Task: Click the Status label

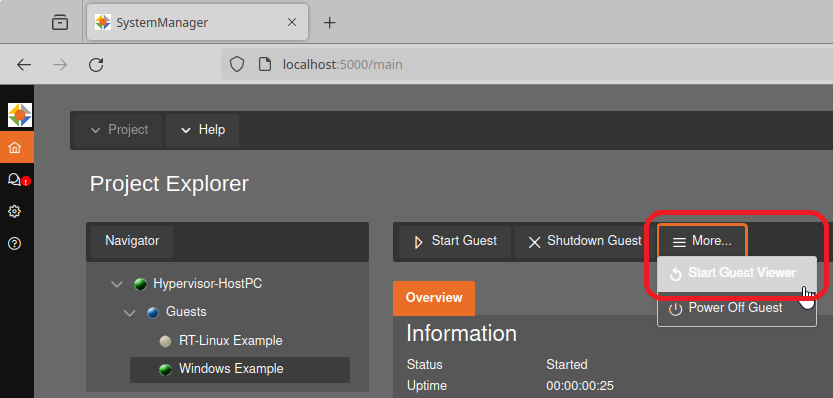Action: coord(424,365)
